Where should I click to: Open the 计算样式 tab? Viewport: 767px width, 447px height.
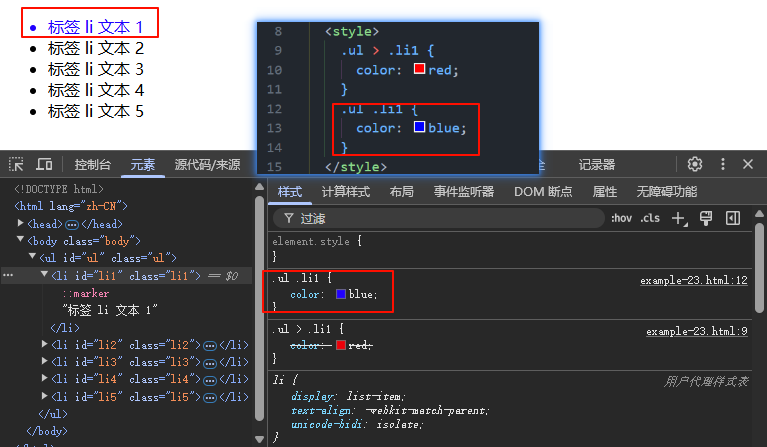[x=346, y=192]
